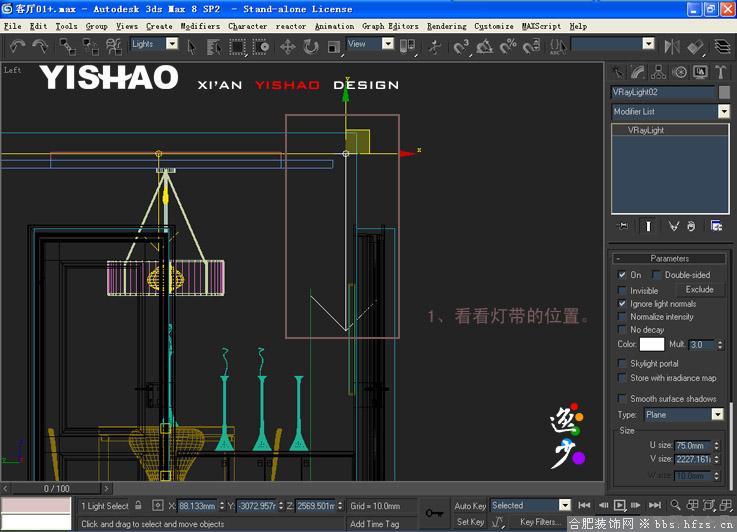Screen dimensions: 737x532
Task: Toggle the Spinner Snap icon
Action: click(532, 47)
